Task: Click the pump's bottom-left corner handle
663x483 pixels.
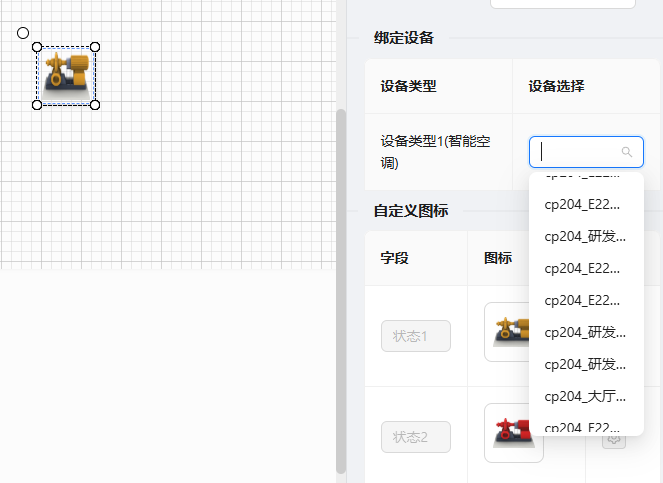Action: [37, 105]
